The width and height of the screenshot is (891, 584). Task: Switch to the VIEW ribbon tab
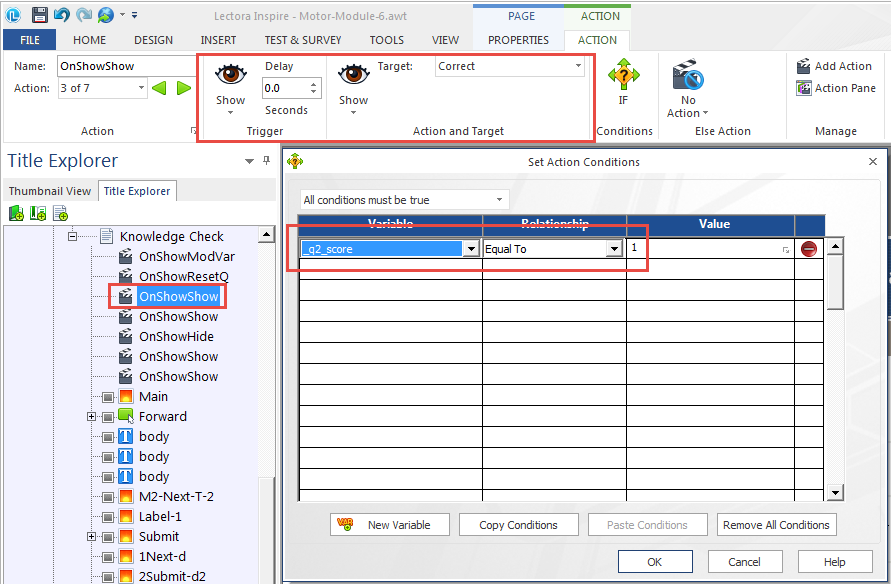coord(445,40)
